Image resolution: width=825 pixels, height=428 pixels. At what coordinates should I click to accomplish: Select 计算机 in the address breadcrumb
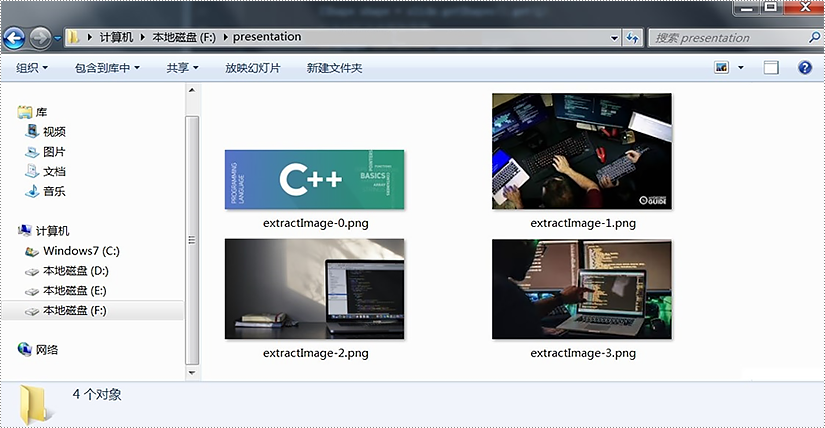tap(116, 37)
